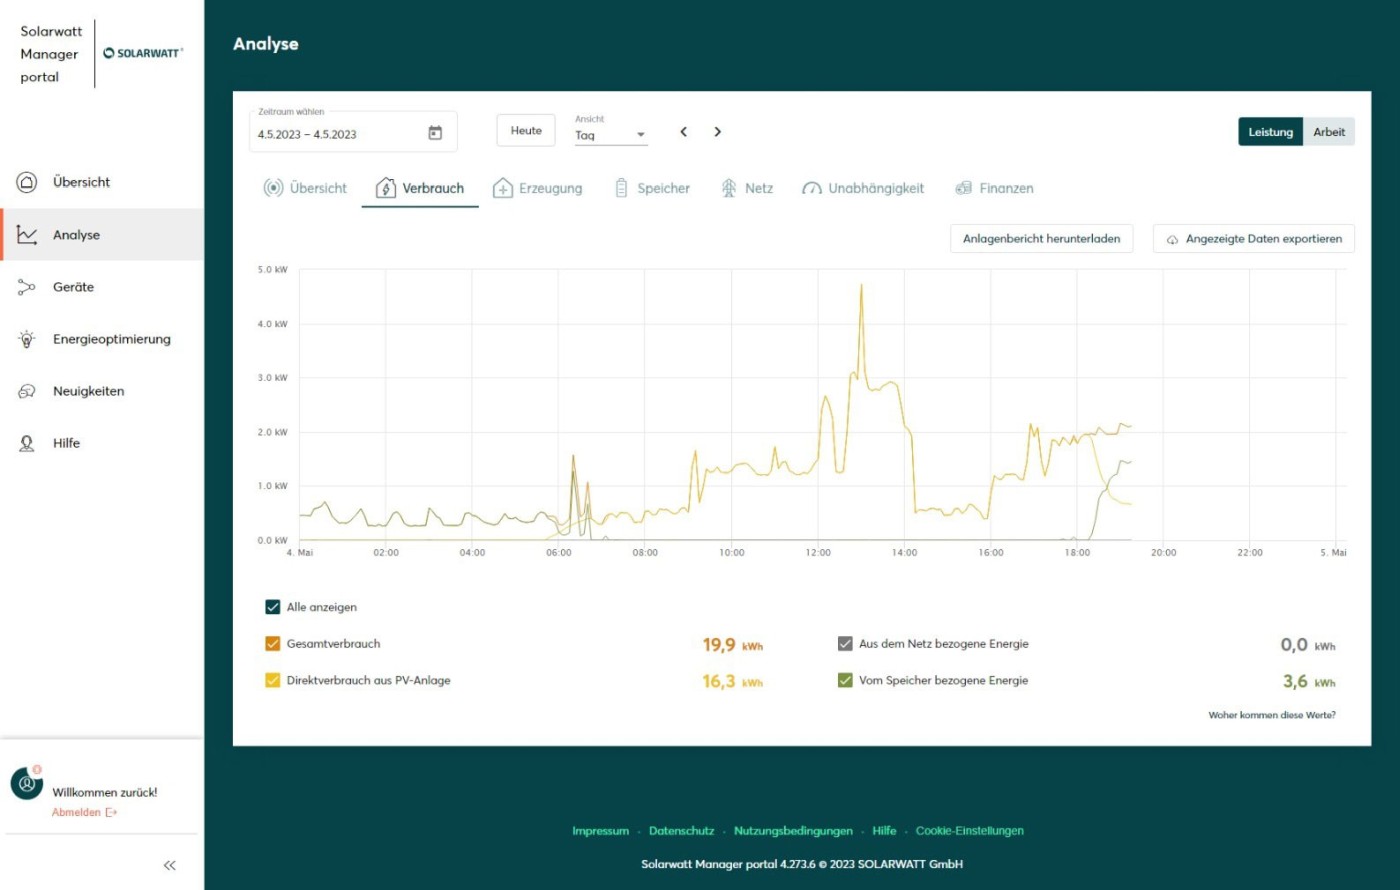Uncheck the Alle anzeigen checkbox

(x=273, y=607)
